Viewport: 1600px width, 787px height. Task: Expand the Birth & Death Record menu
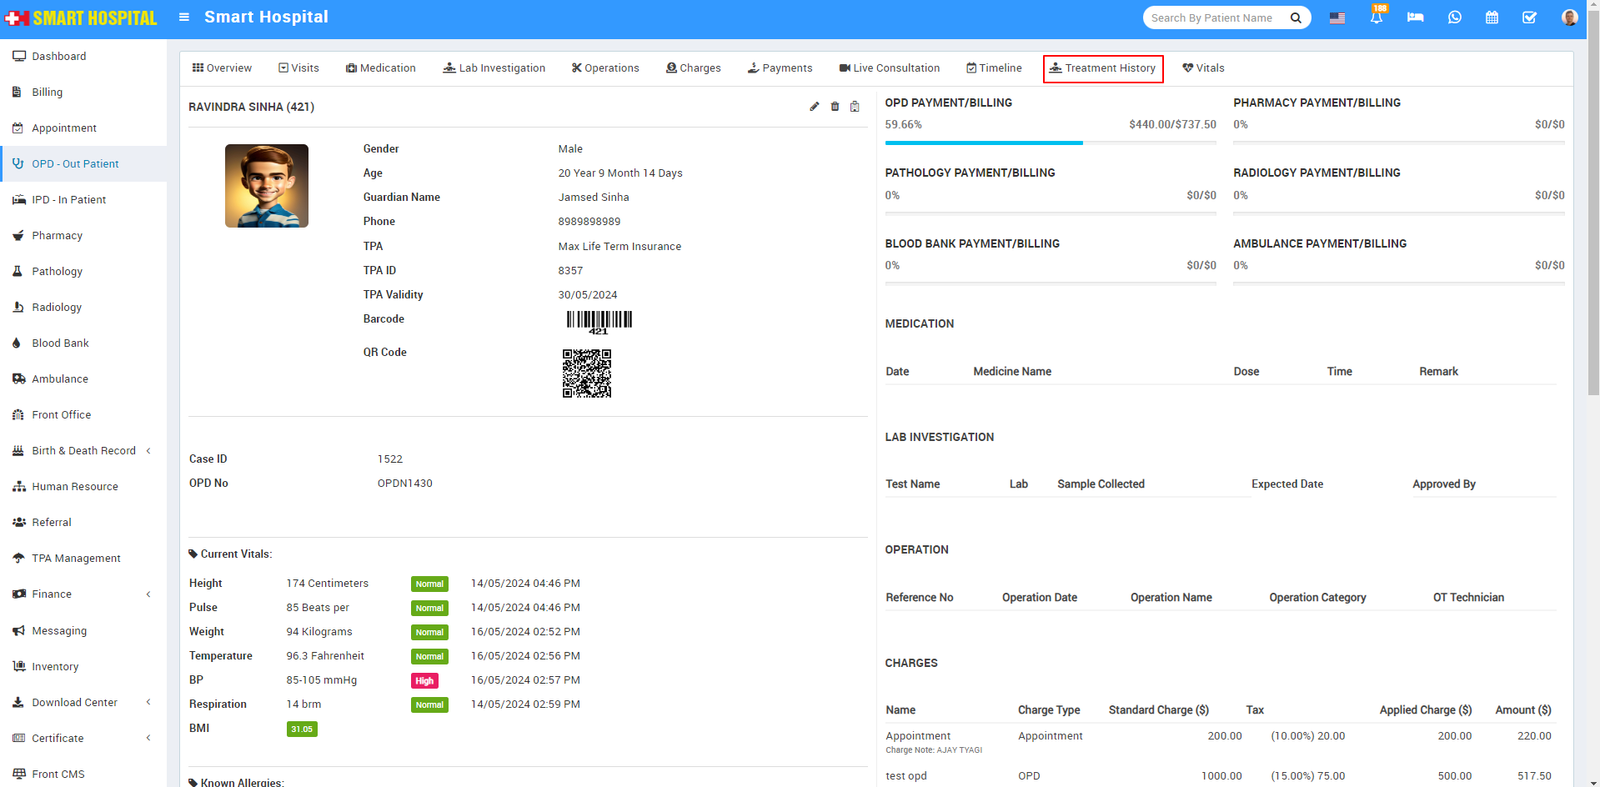pos(84,451)
